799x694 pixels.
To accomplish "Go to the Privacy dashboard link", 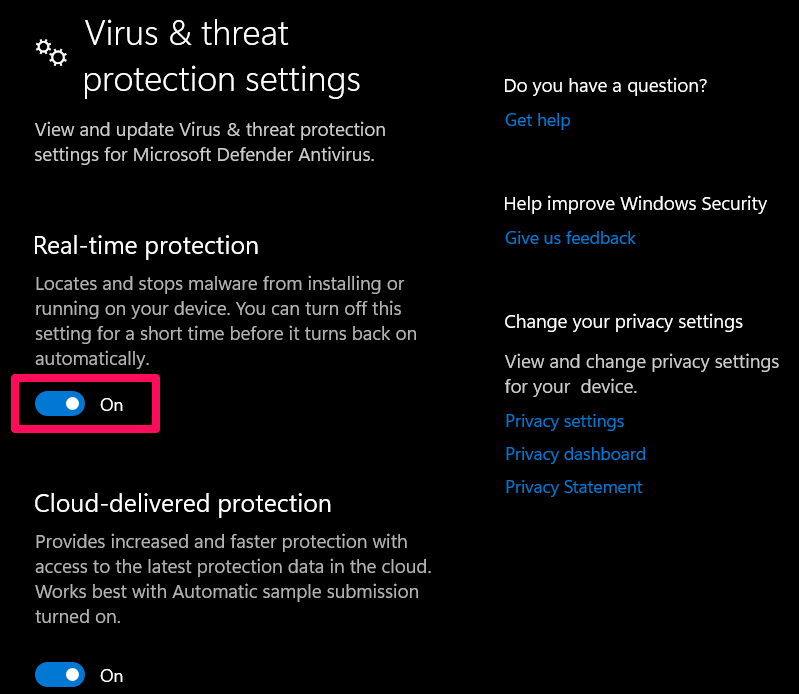I will (575, 454).
